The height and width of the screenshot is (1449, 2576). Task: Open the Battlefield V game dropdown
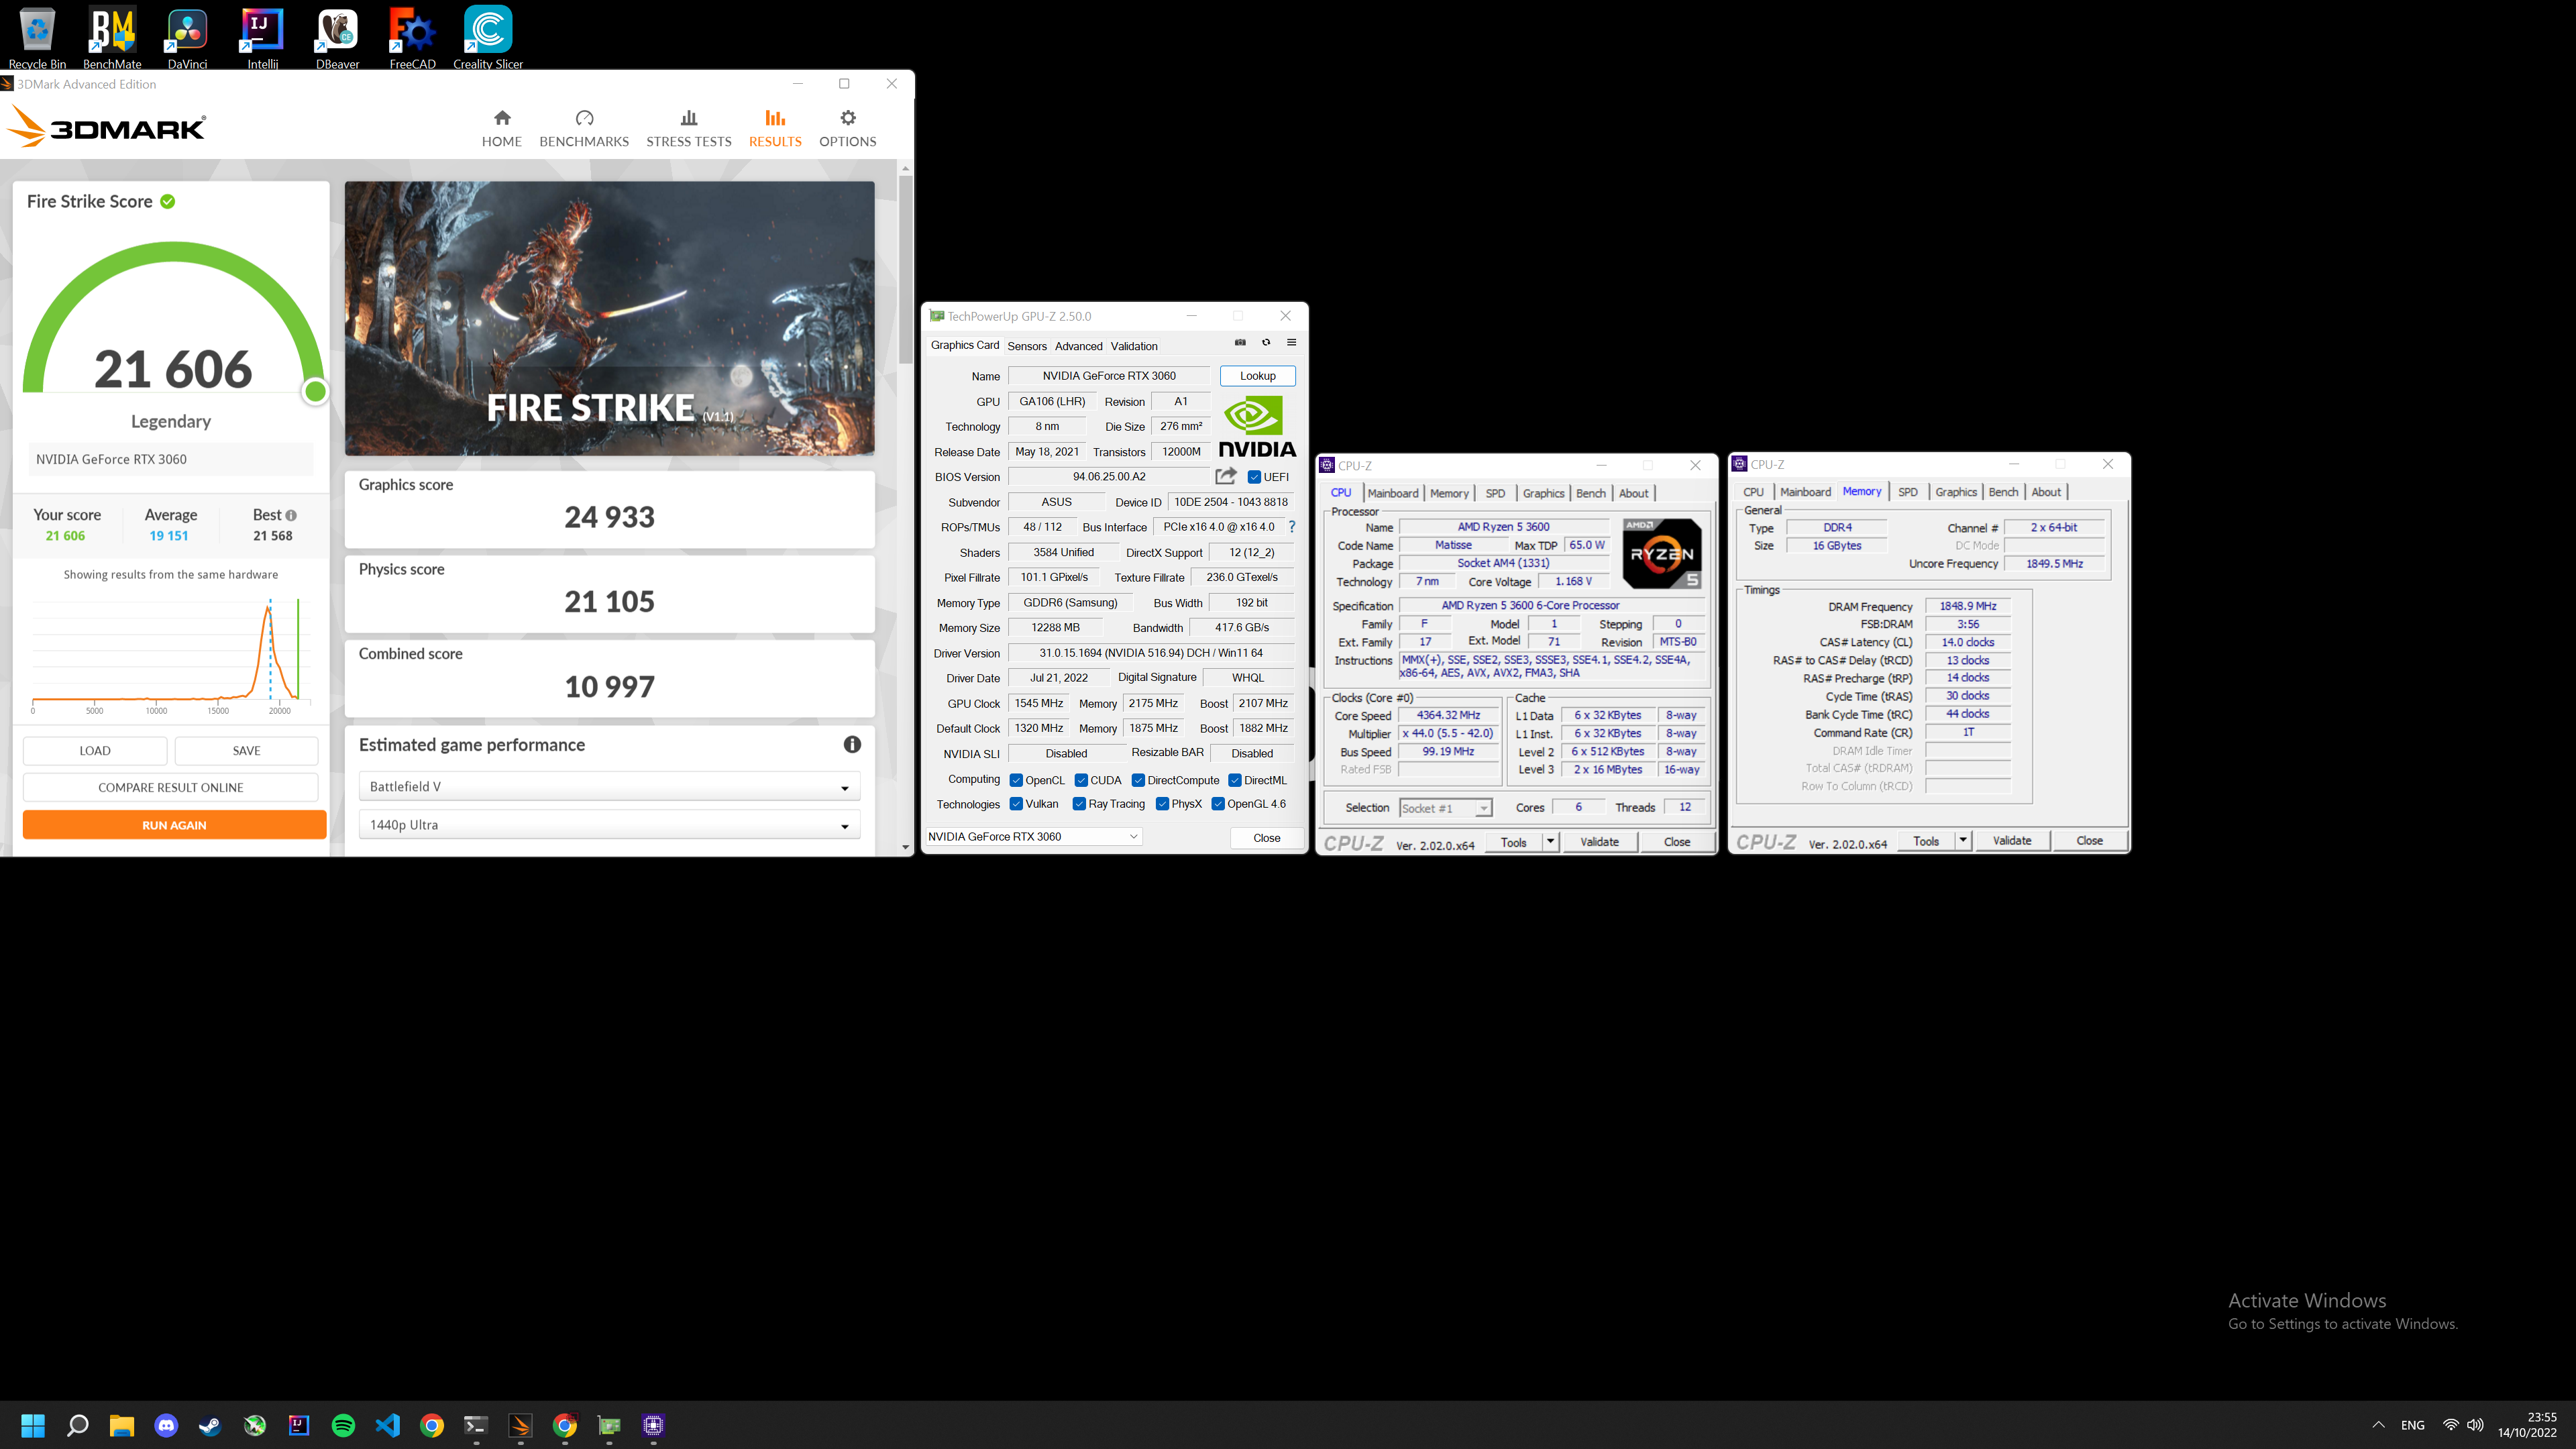click(x=609, y=787)
